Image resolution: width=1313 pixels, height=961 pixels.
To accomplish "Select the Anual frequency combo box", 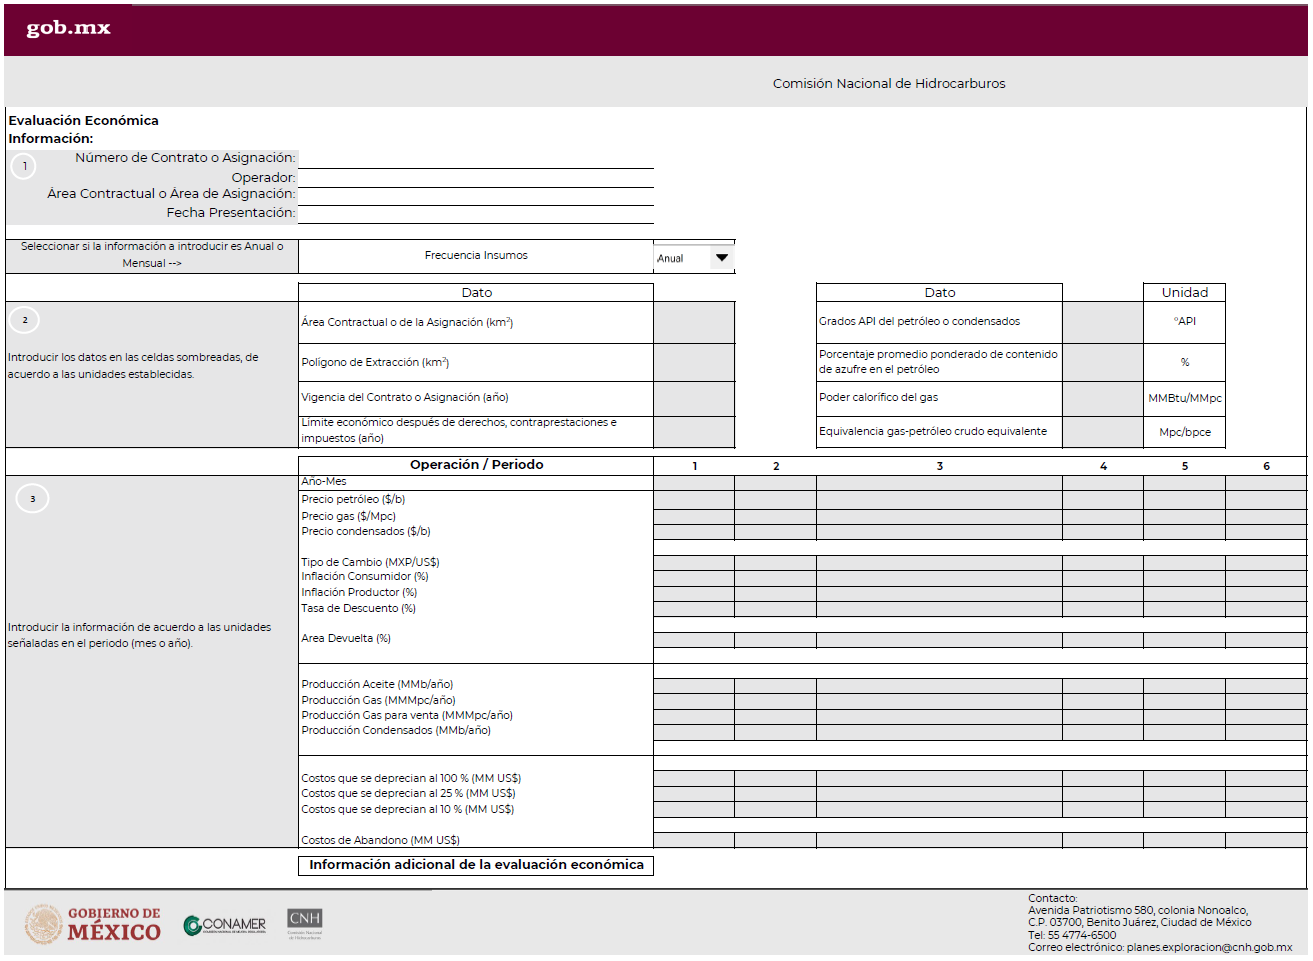I will [x=682, y=258].
